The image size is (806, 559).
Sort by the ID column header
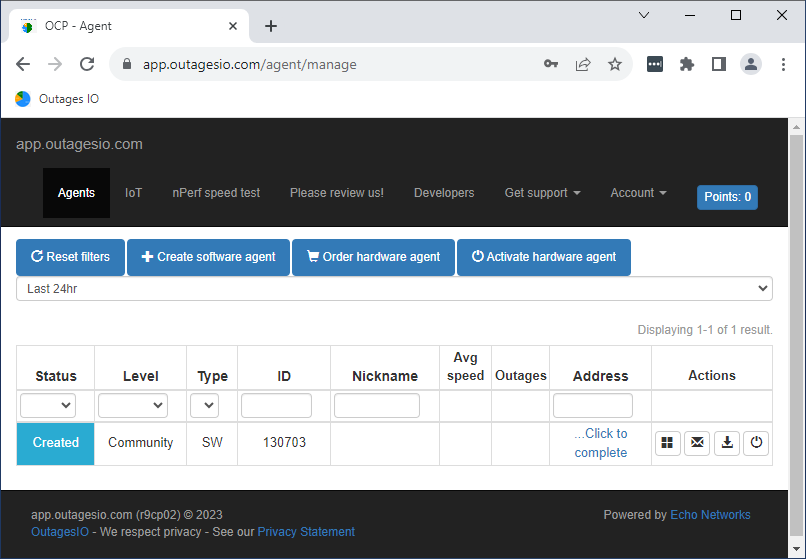point(284,376)
